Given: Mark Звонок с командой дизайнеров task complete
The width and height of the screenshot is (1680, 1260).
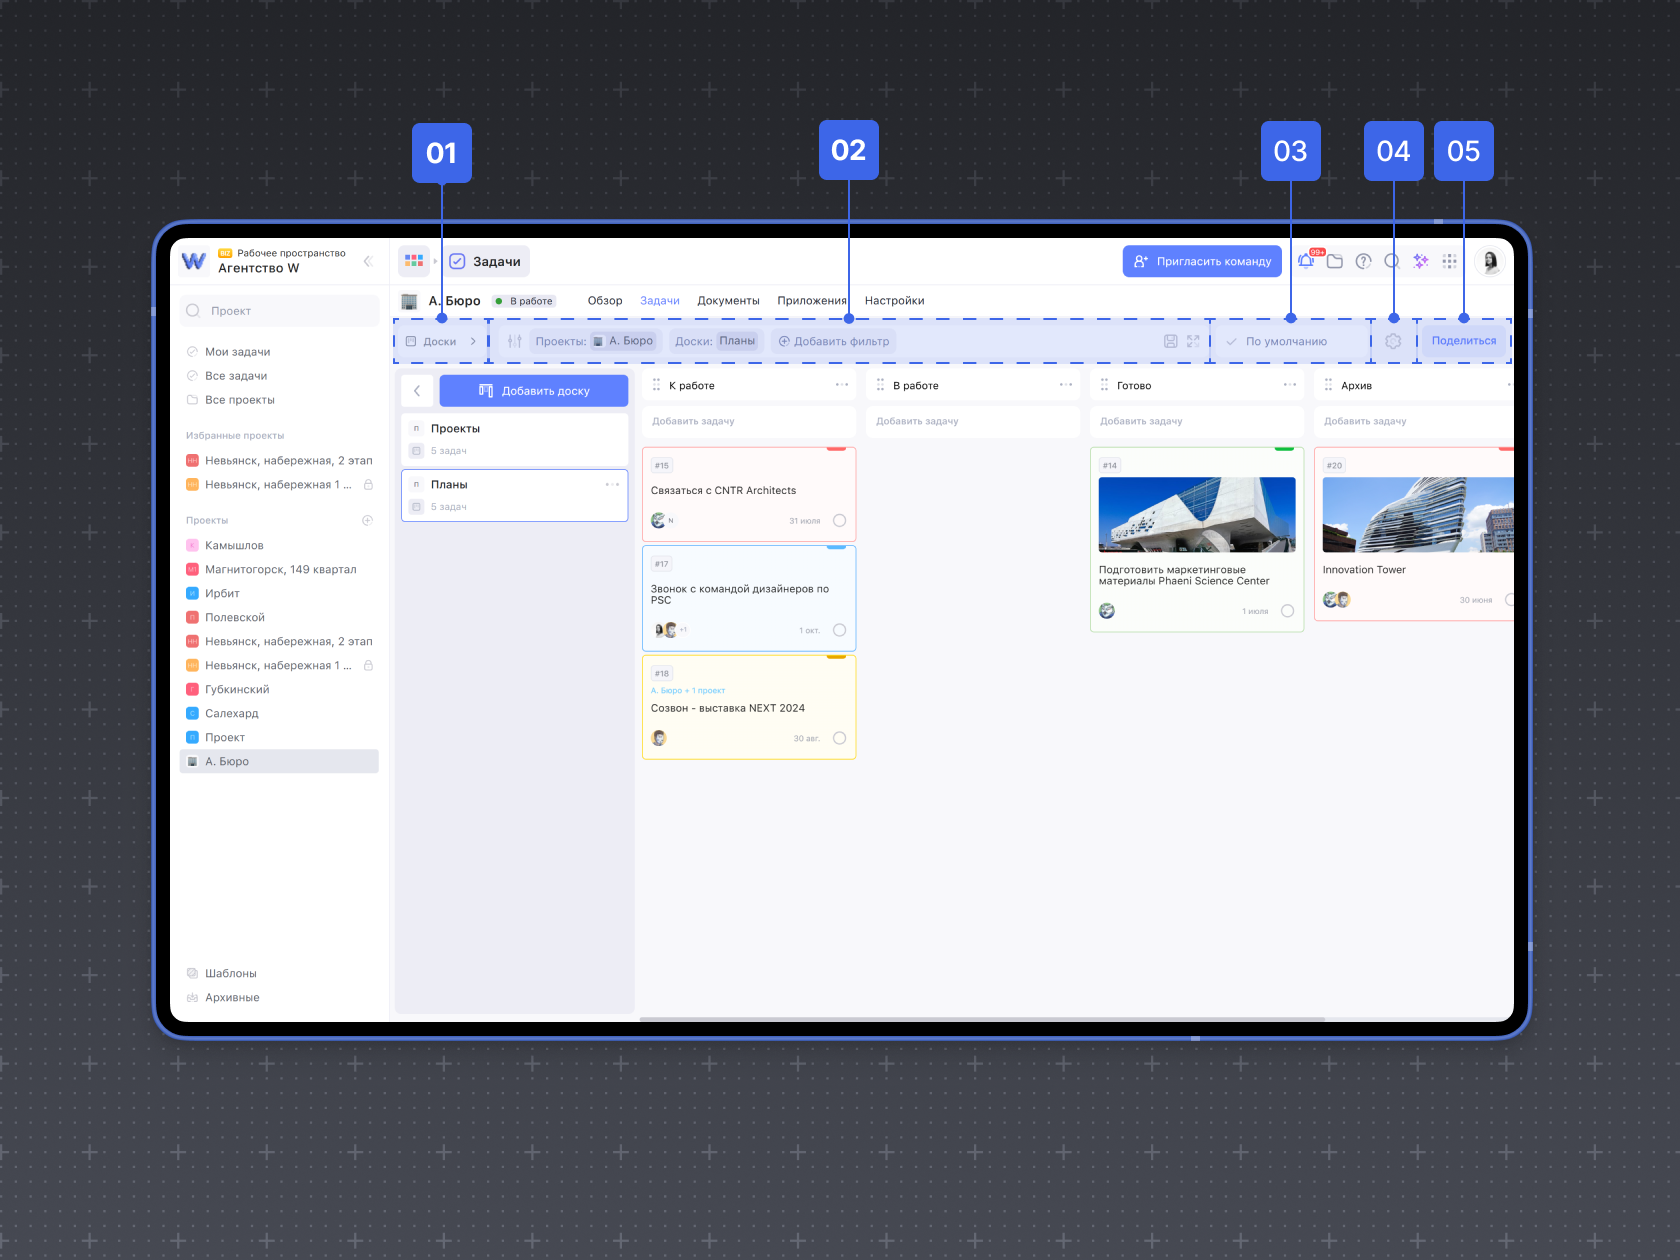Looking at the screenshot, I should [839, 630].
